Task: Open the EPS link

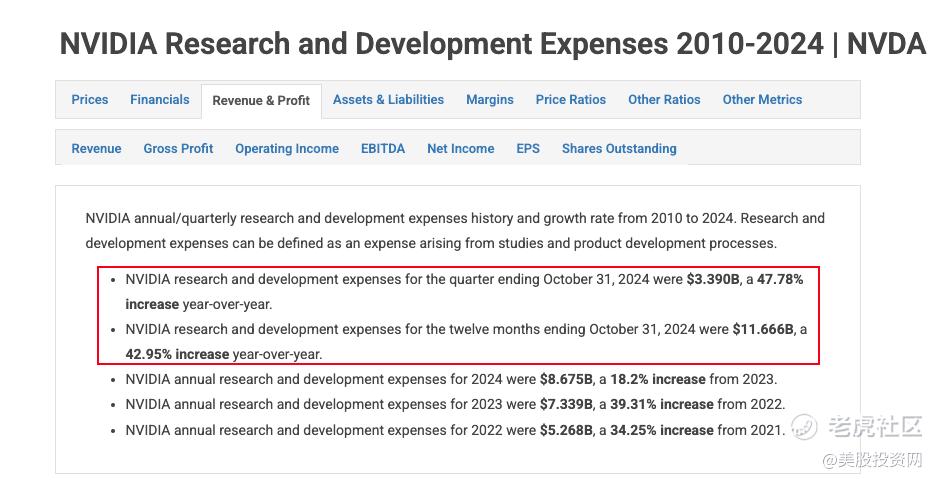Action: click(x=528, y=149)
